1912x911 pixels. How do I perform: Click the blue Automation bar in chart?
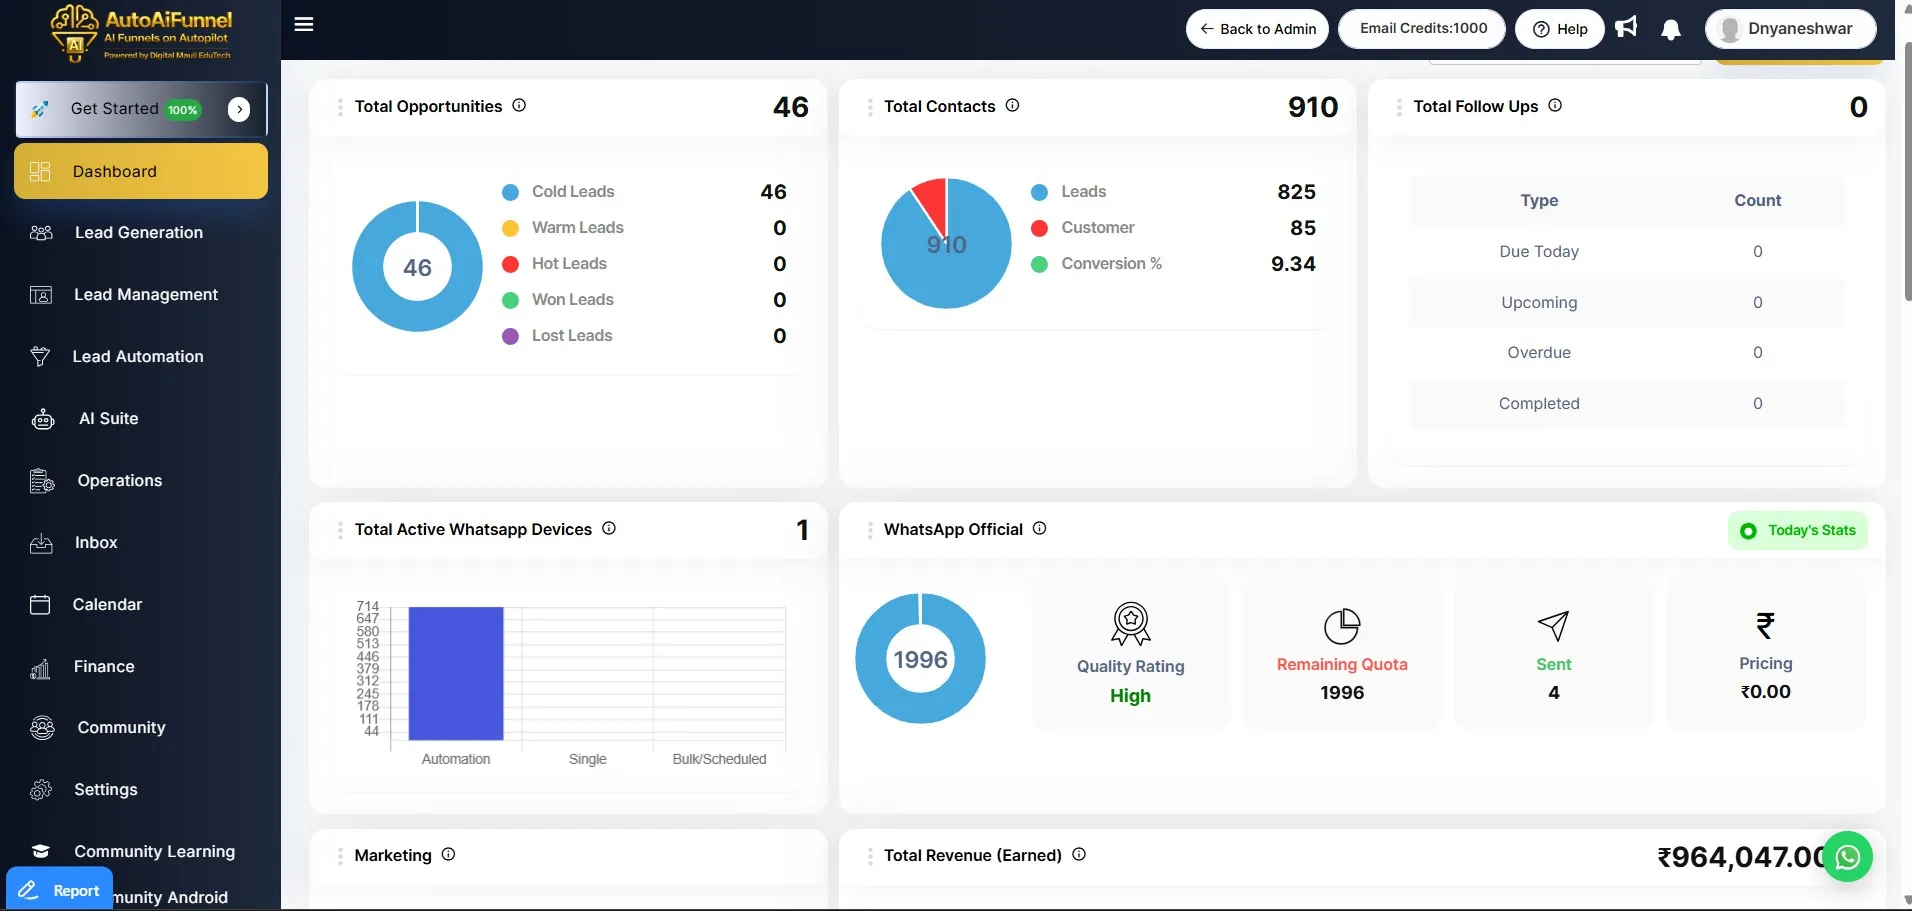[456, 673]
